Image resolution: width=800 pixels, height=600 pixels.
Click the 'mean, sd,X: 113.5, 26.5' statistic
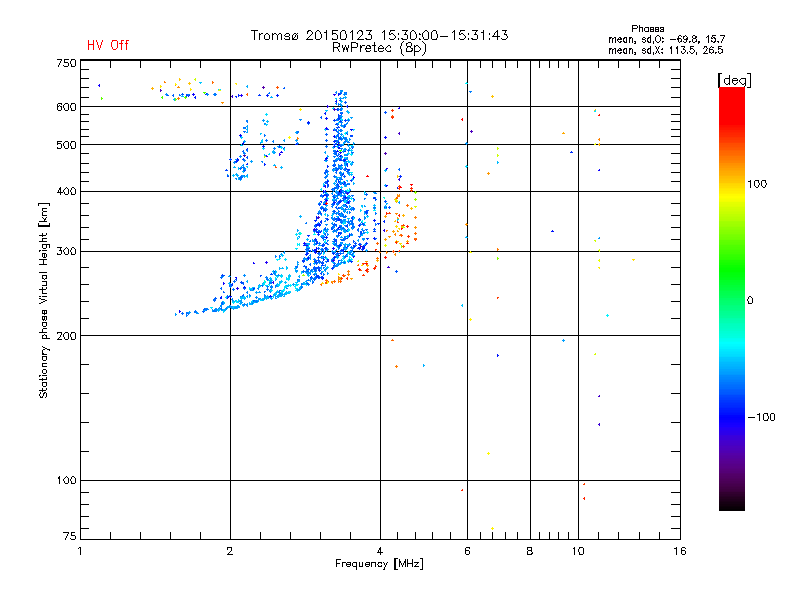[x=665, y=50]
